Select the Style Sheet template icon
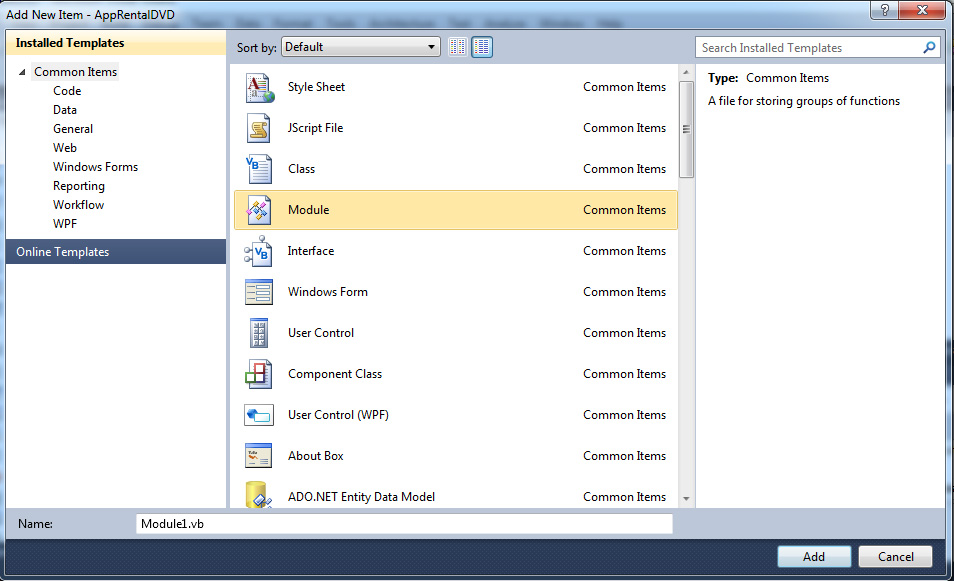 pyautogui.click(x=259, y=88)
